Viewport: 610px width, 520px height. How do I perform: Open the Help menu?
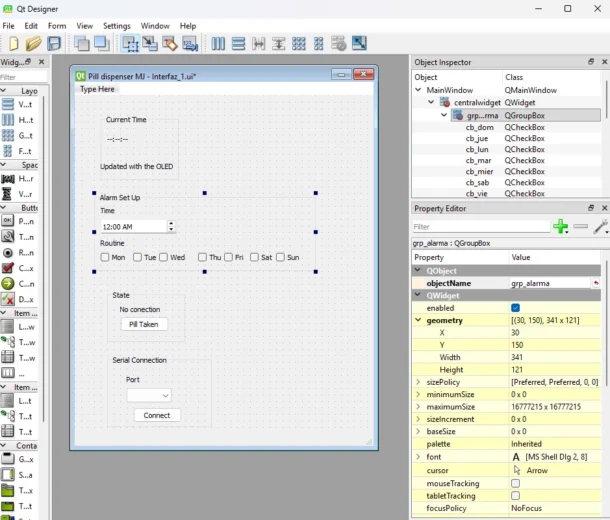click(x=188, y=26)
